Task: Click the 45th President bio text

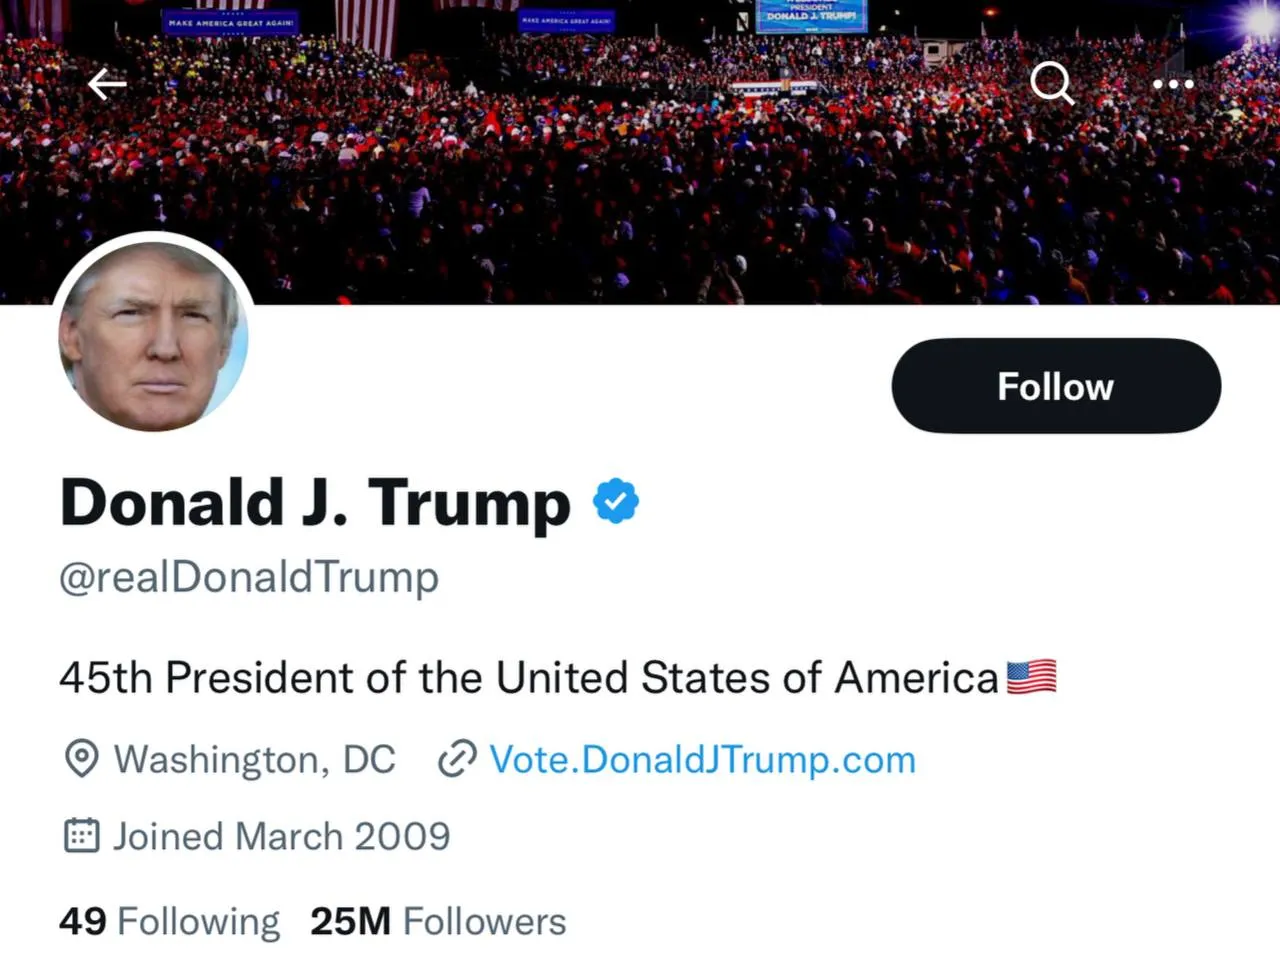Action: (x=529, y=677)
